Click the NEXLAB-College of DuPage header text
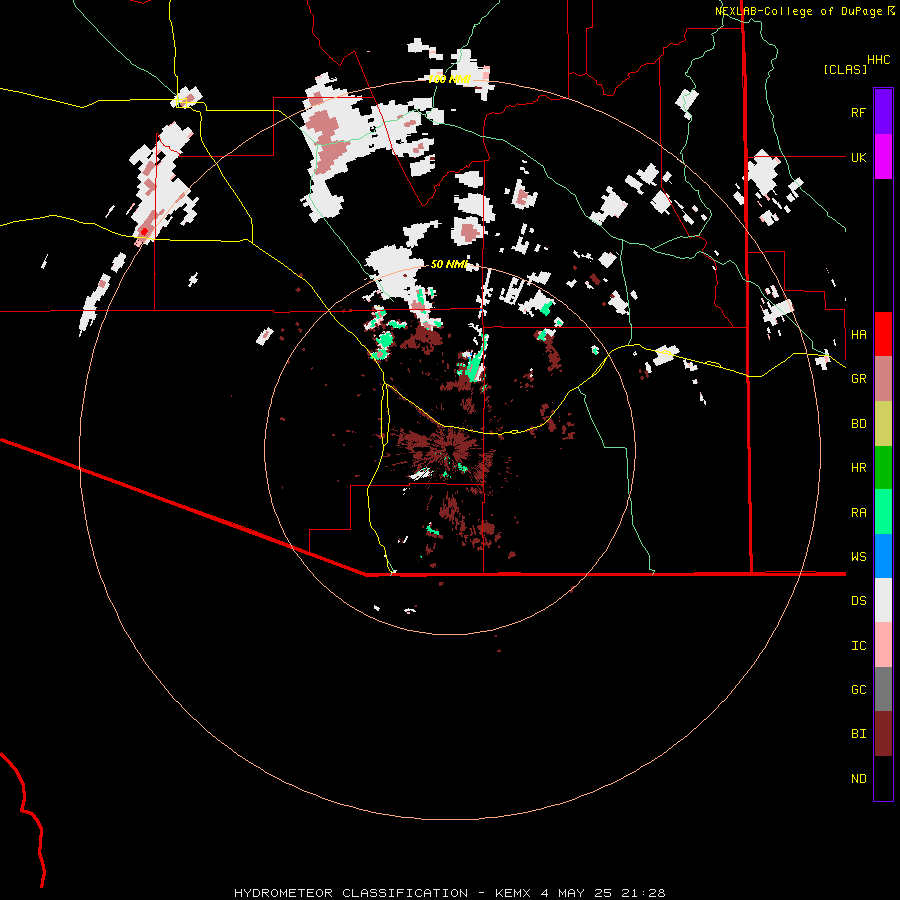Image resolution: width=900 pixels, height=900 pixels. click(798, 11)
